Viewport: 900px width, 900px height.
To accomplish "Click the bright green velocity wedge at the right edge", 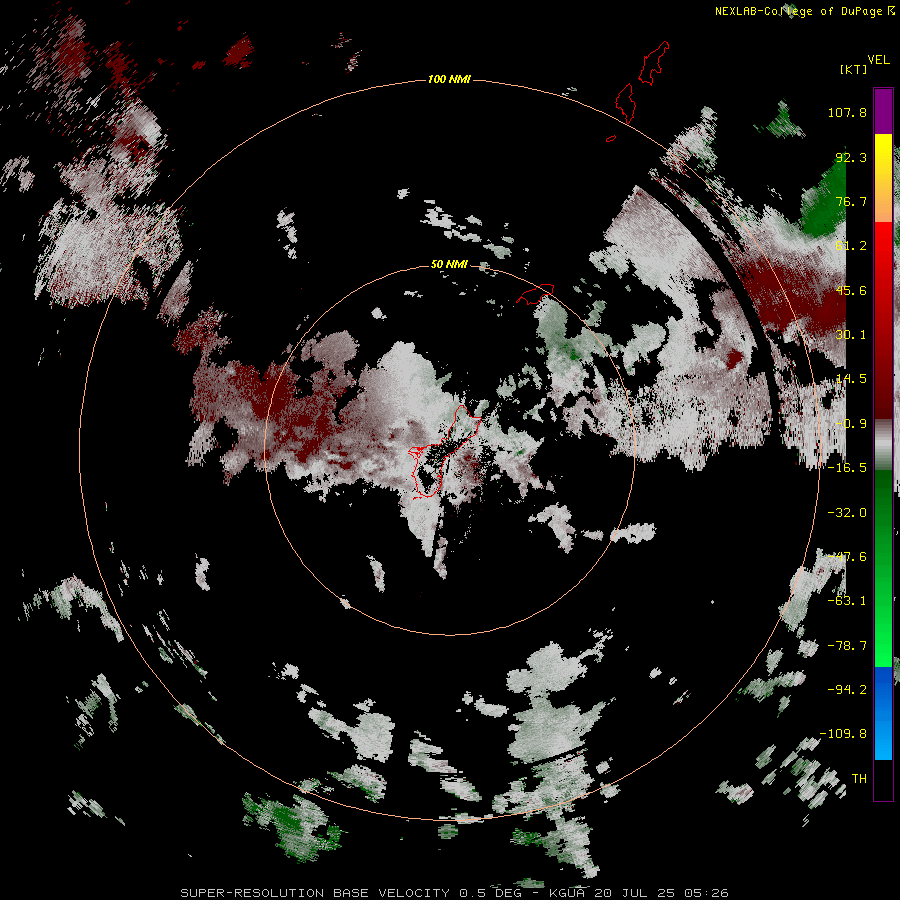I will click(x=824, y=201).
